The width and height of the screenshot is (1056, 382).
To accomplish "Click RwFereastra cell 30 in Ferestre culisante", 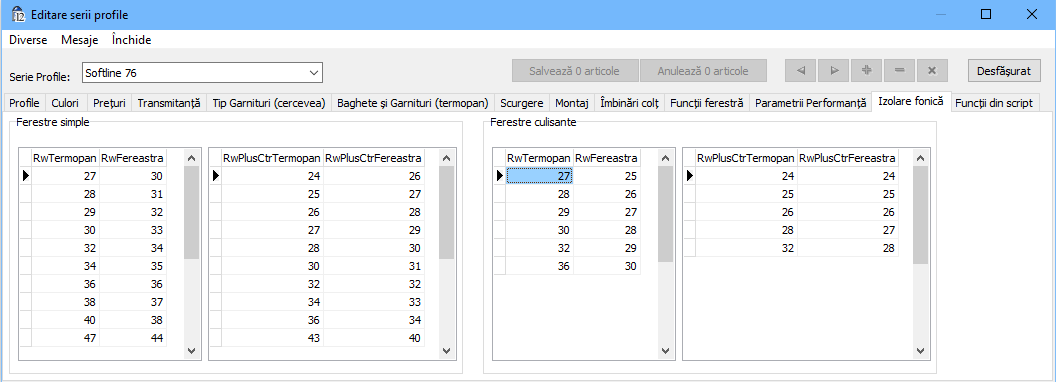I will coord(606,265).
